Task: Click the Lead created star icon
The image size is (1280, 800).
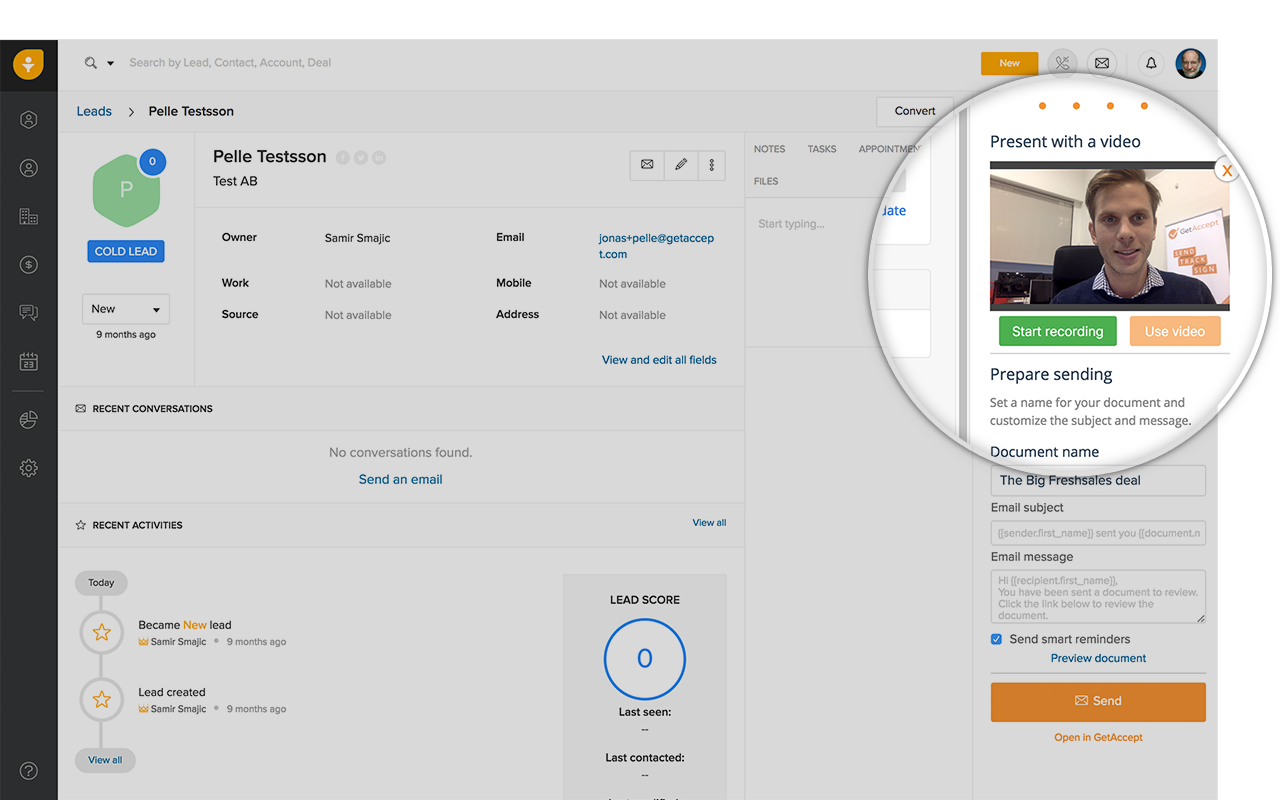Action: click(101, 699)
